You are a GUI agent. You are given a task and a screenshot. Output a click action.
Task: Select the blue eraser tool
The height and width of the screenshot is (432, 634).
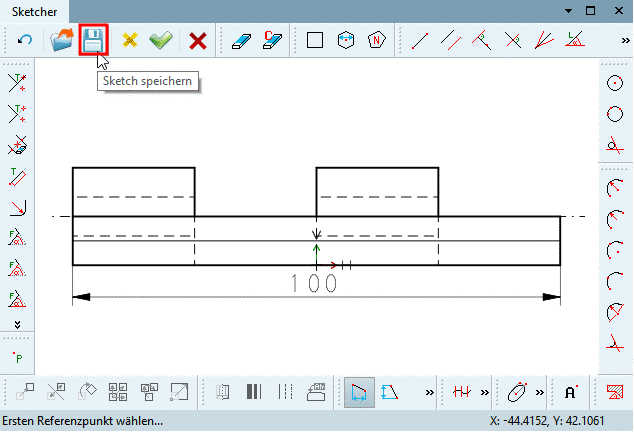(x=241, y=41)
